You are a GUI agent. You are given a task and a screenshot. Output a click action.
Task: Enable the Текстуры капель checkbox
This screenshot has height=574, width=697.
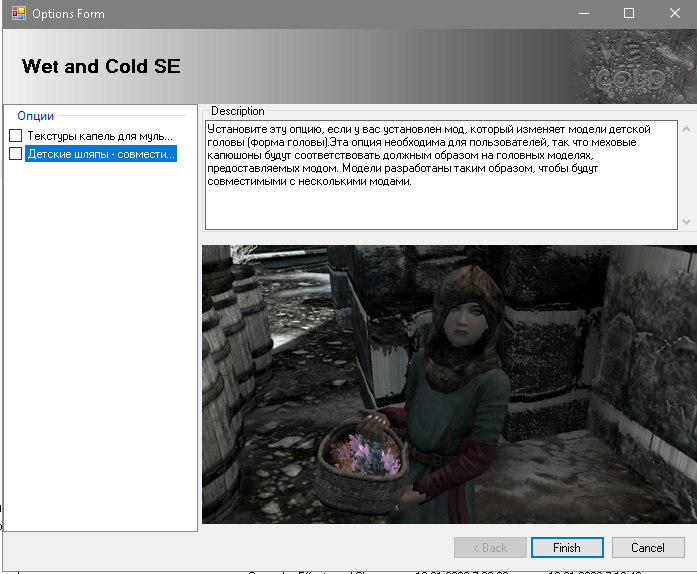coord(15,136)
